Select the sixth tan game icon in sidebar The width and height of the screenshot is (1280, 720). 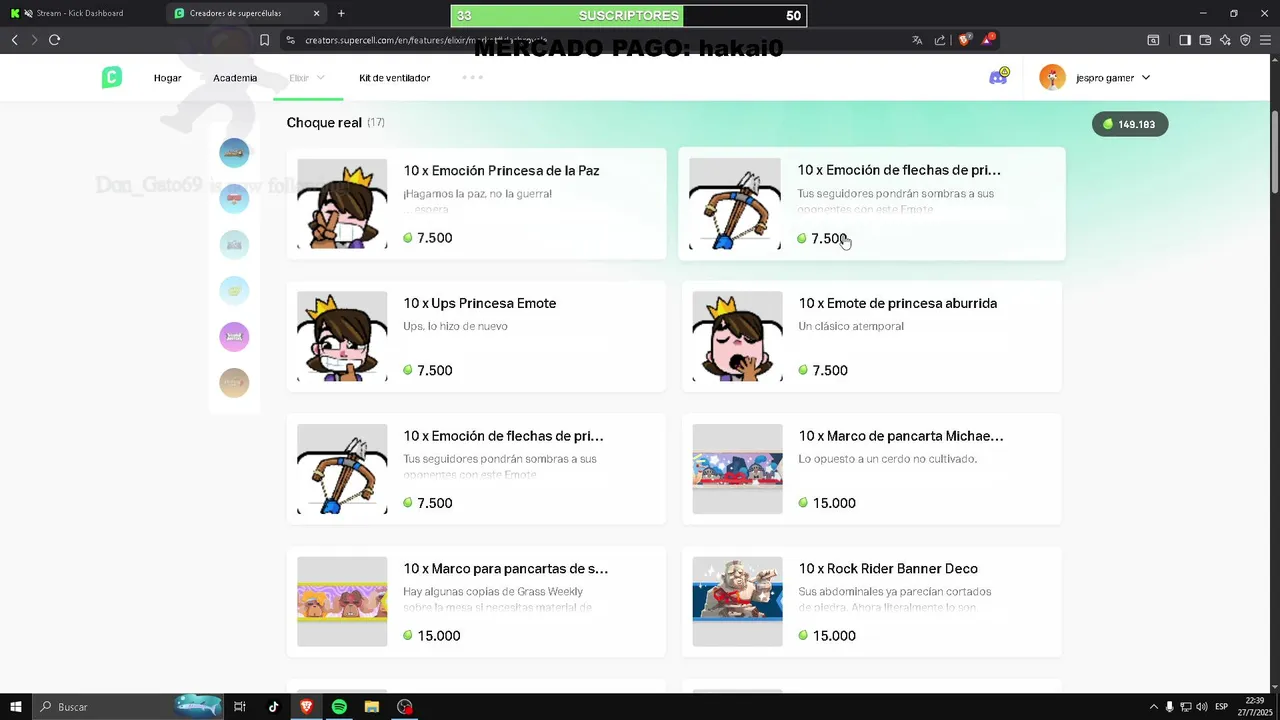point(234,383)
